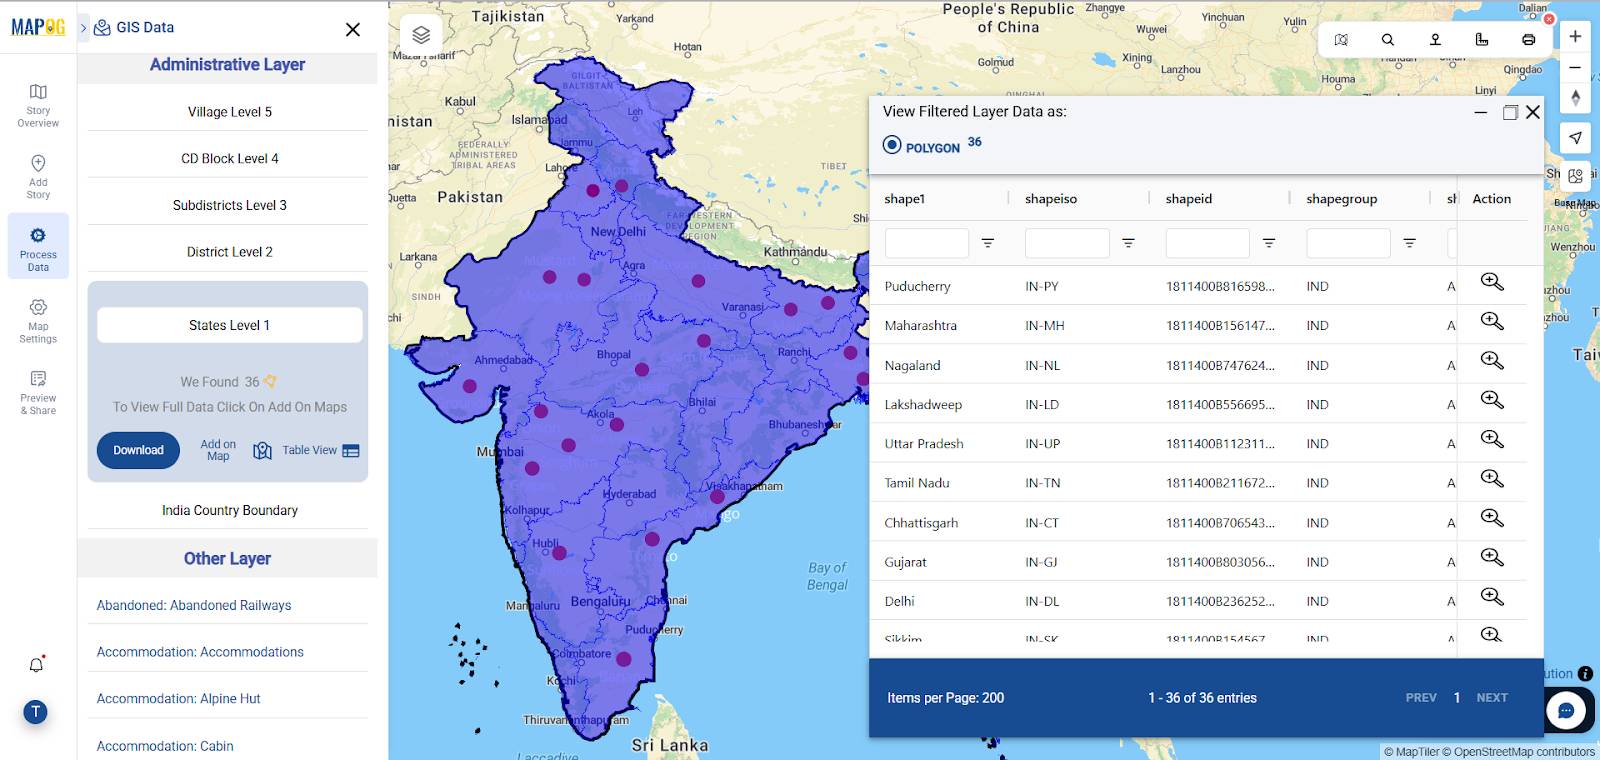Maximize the filtered layer data panel
This screenshot has height=760, width=1600.
click(x=1510, y=113)
